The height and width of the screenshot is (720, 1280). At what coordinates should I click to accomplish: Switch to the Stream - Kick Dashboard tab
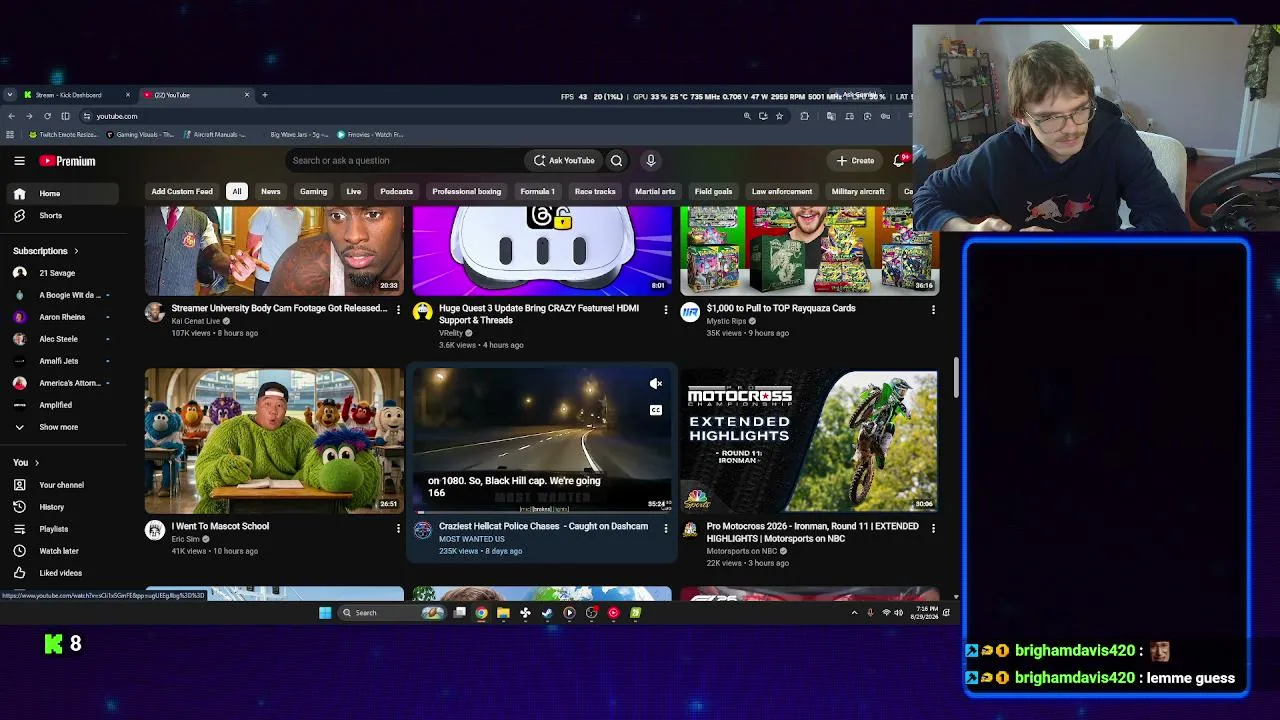[77, 95]
